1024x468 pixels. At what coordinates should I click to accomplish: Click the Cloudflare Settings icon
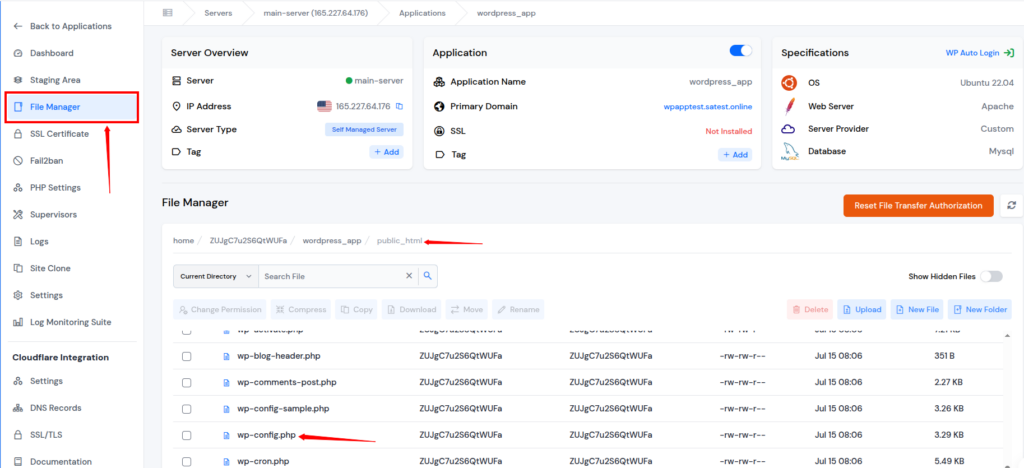18,381
